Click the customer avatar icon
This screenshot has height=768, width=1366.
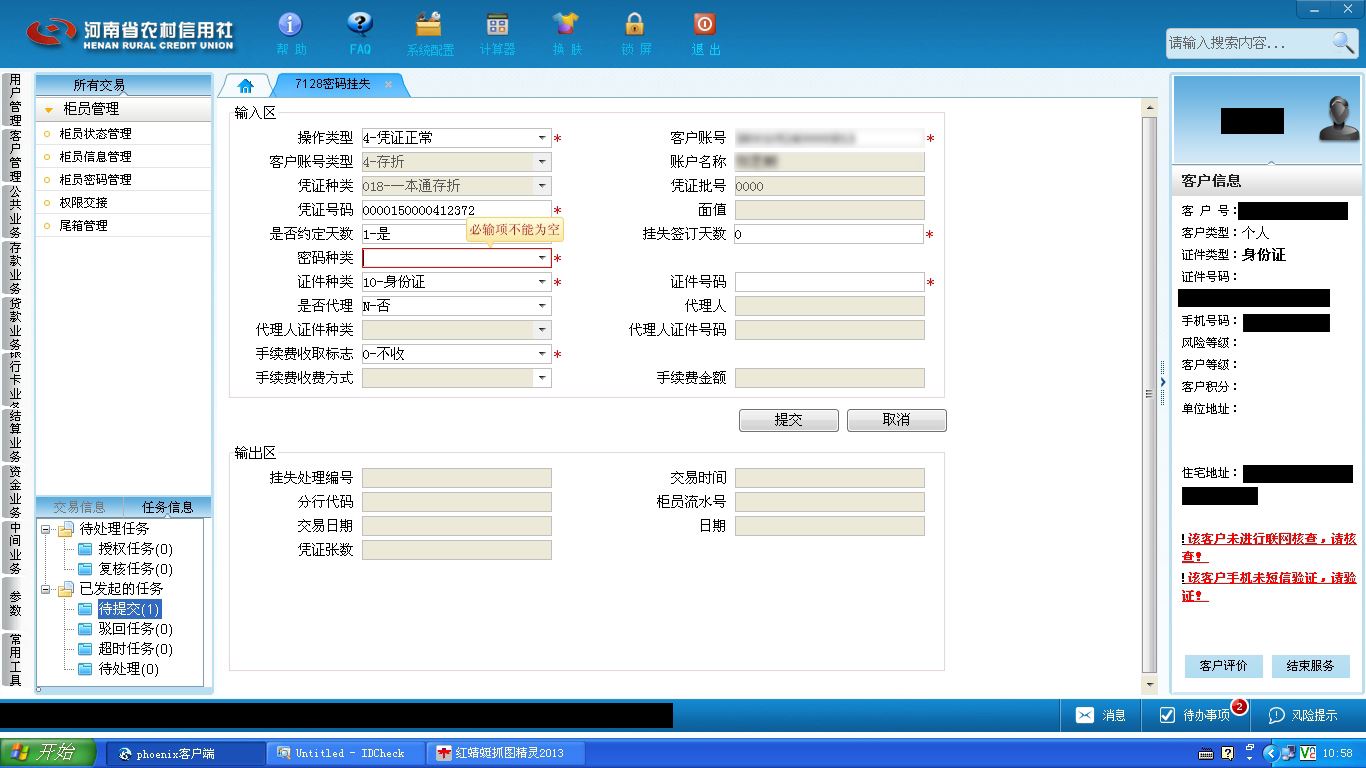[1338, 119]
